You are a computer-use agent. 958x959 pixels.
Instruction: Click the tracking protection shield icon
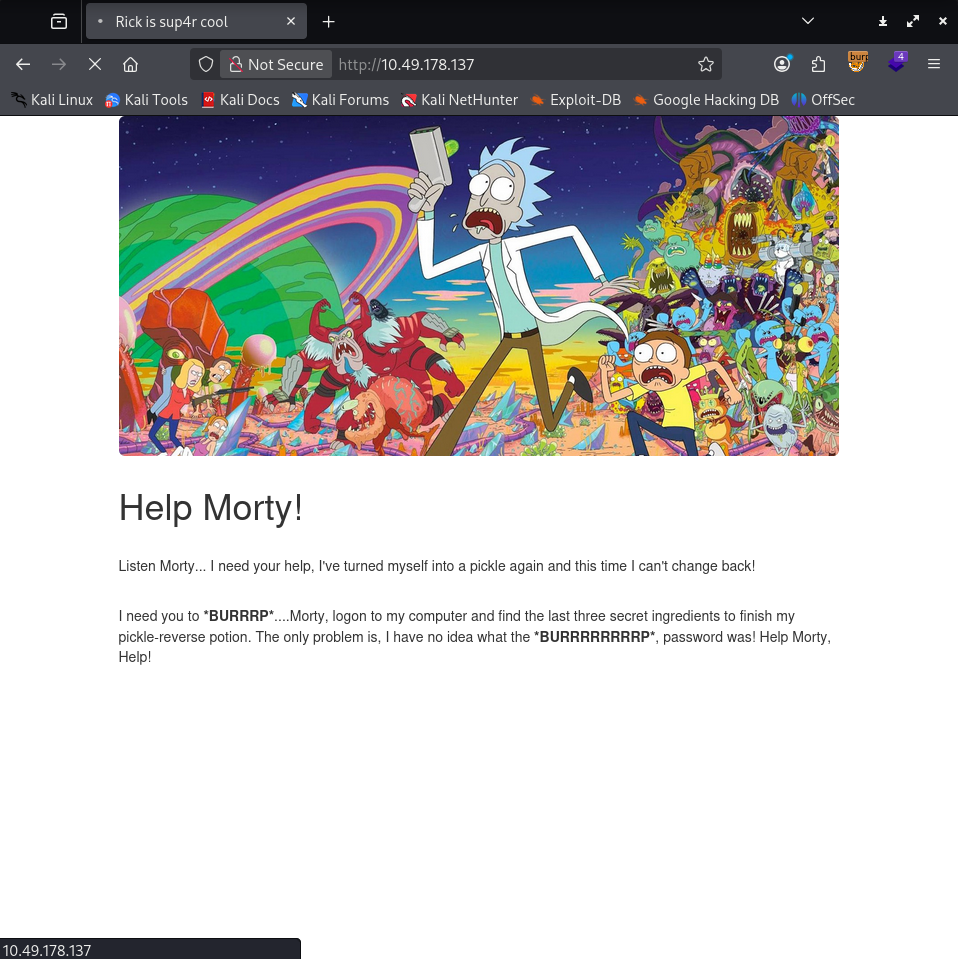[x=206, y=64]
